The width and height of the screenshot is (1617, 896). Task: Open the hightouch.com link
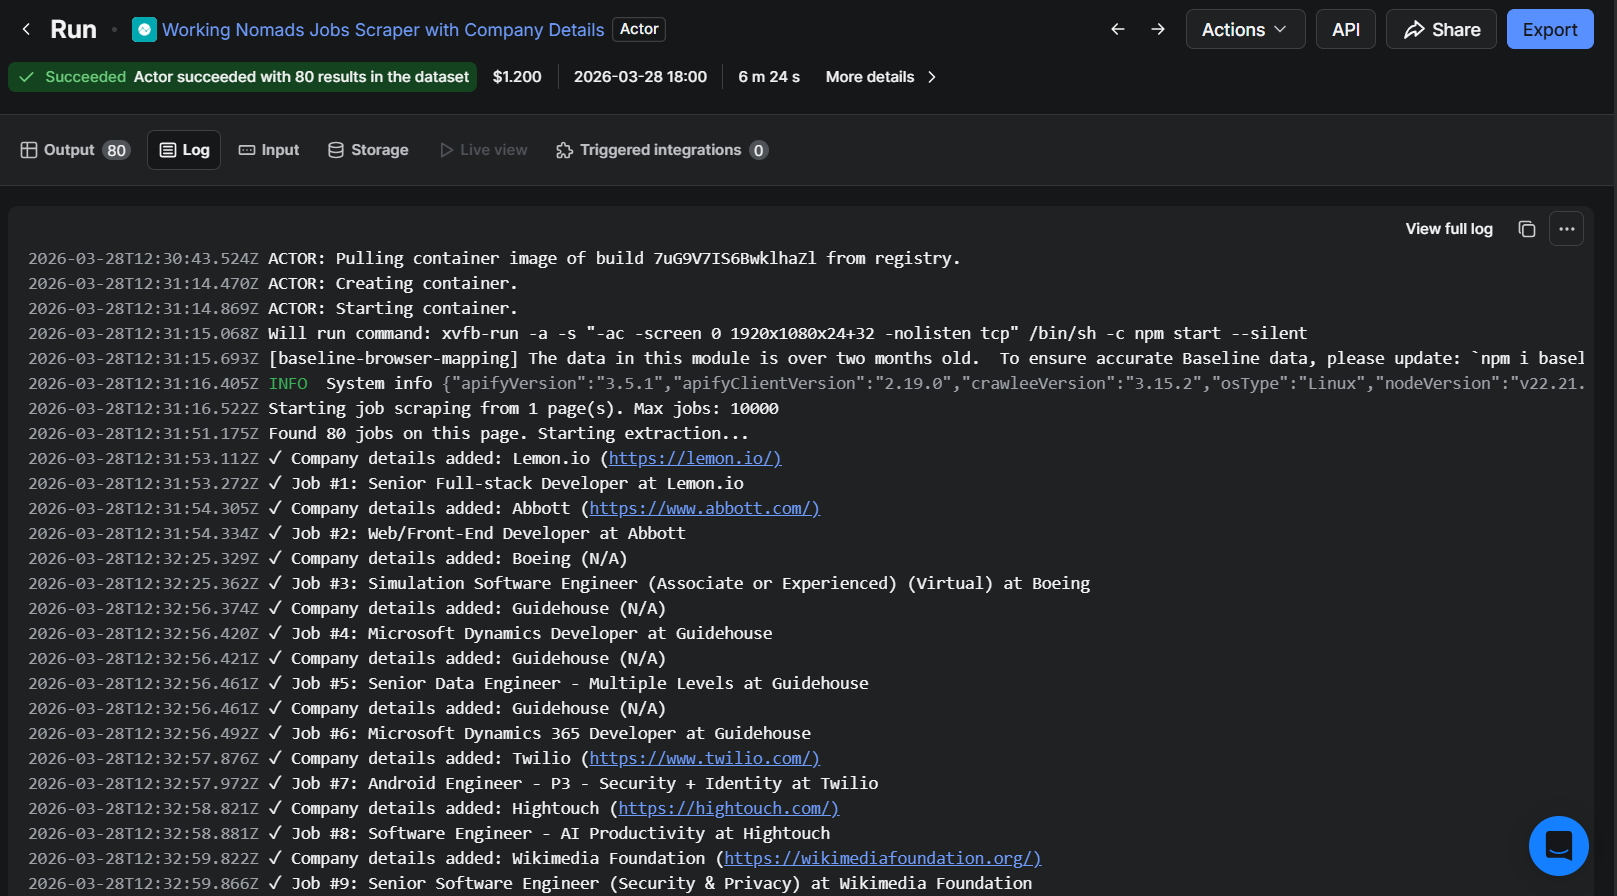click(728, 808)
